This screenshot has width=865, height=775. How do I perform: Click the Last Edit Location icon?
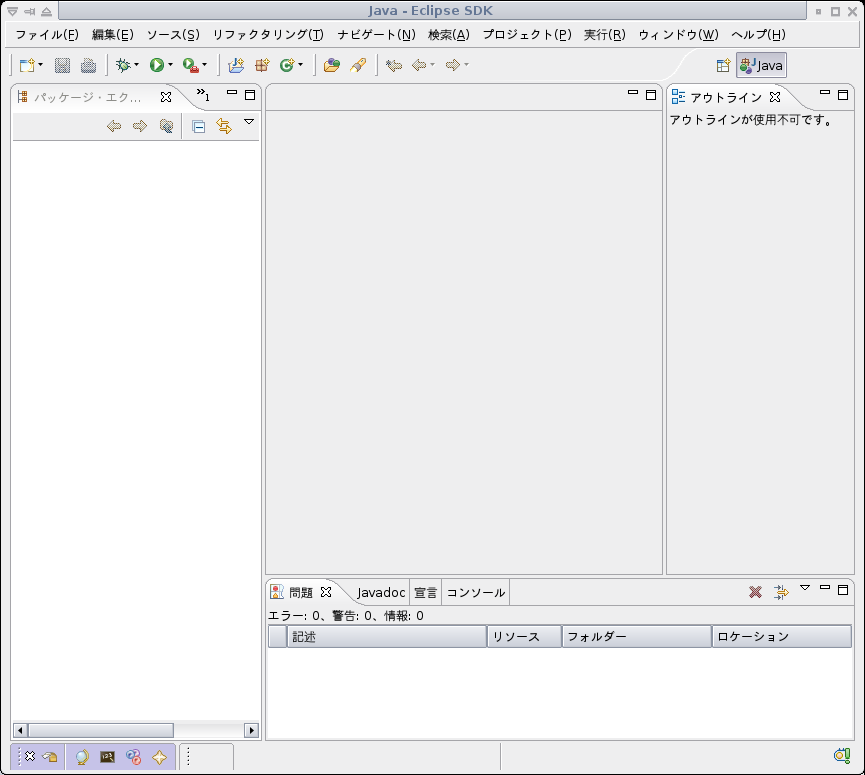(394, 66)
